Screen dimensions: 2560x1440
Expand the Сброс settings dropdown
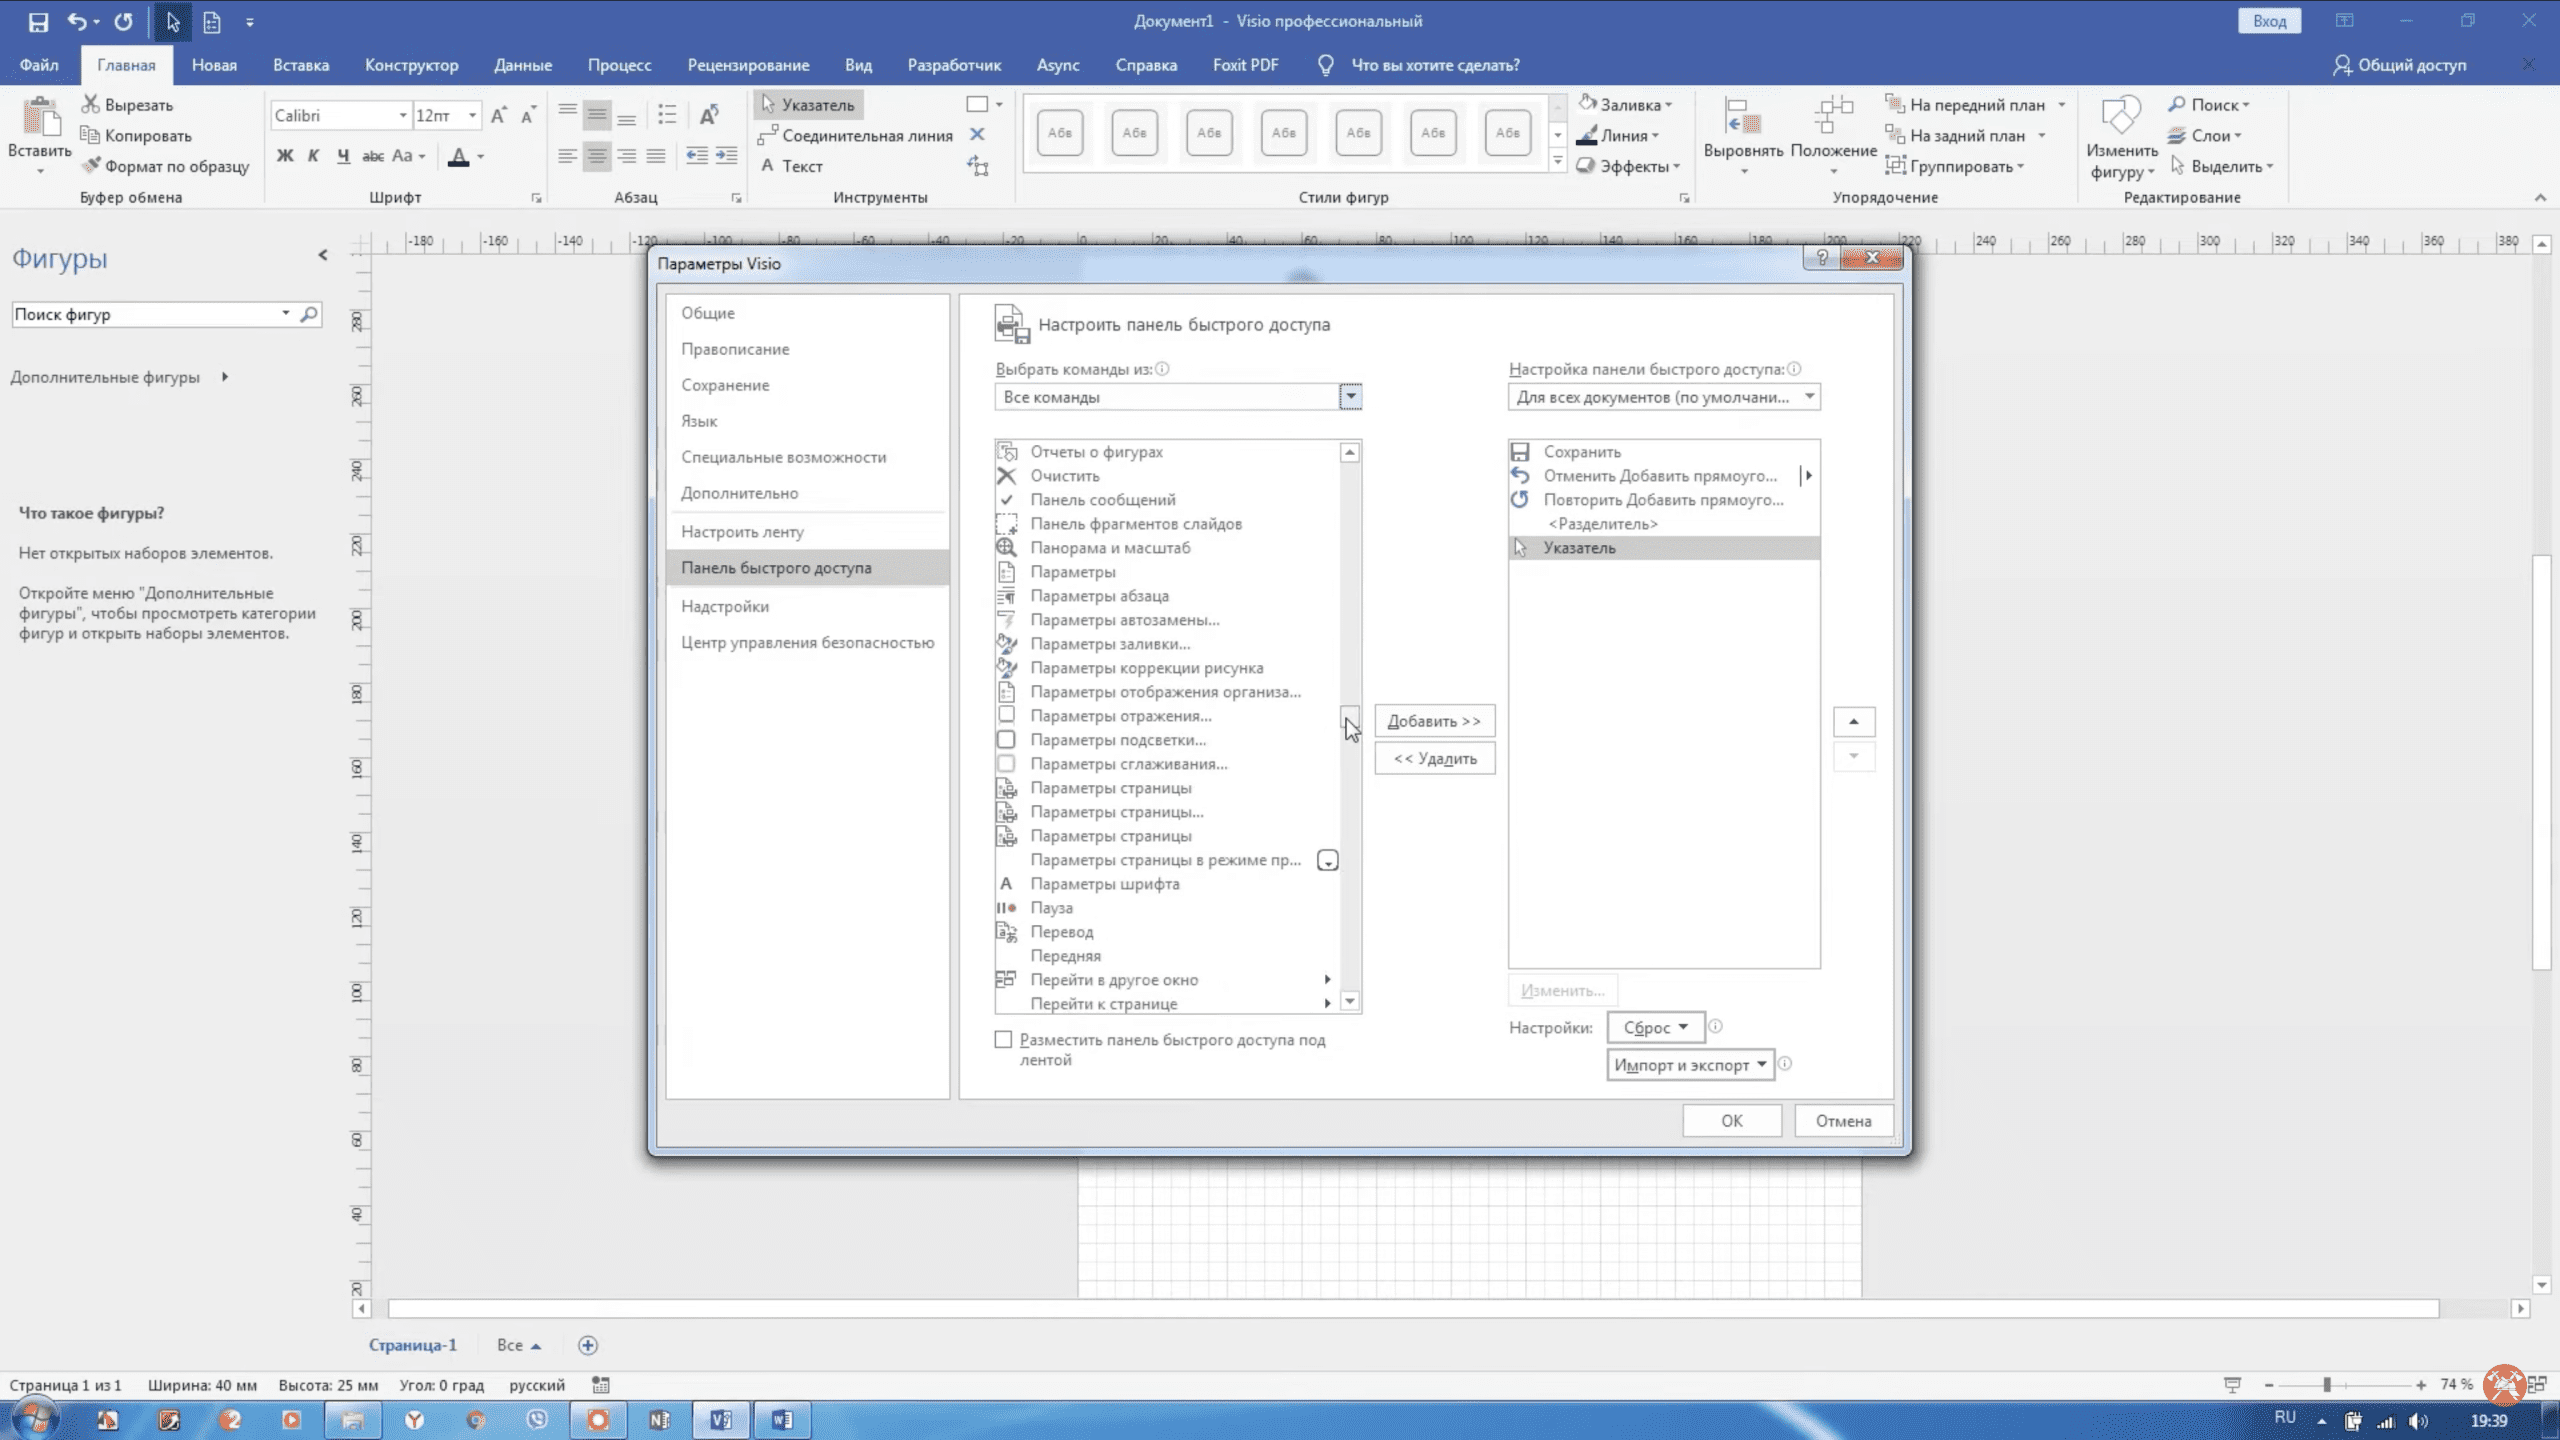[x=1655, y=1027]
